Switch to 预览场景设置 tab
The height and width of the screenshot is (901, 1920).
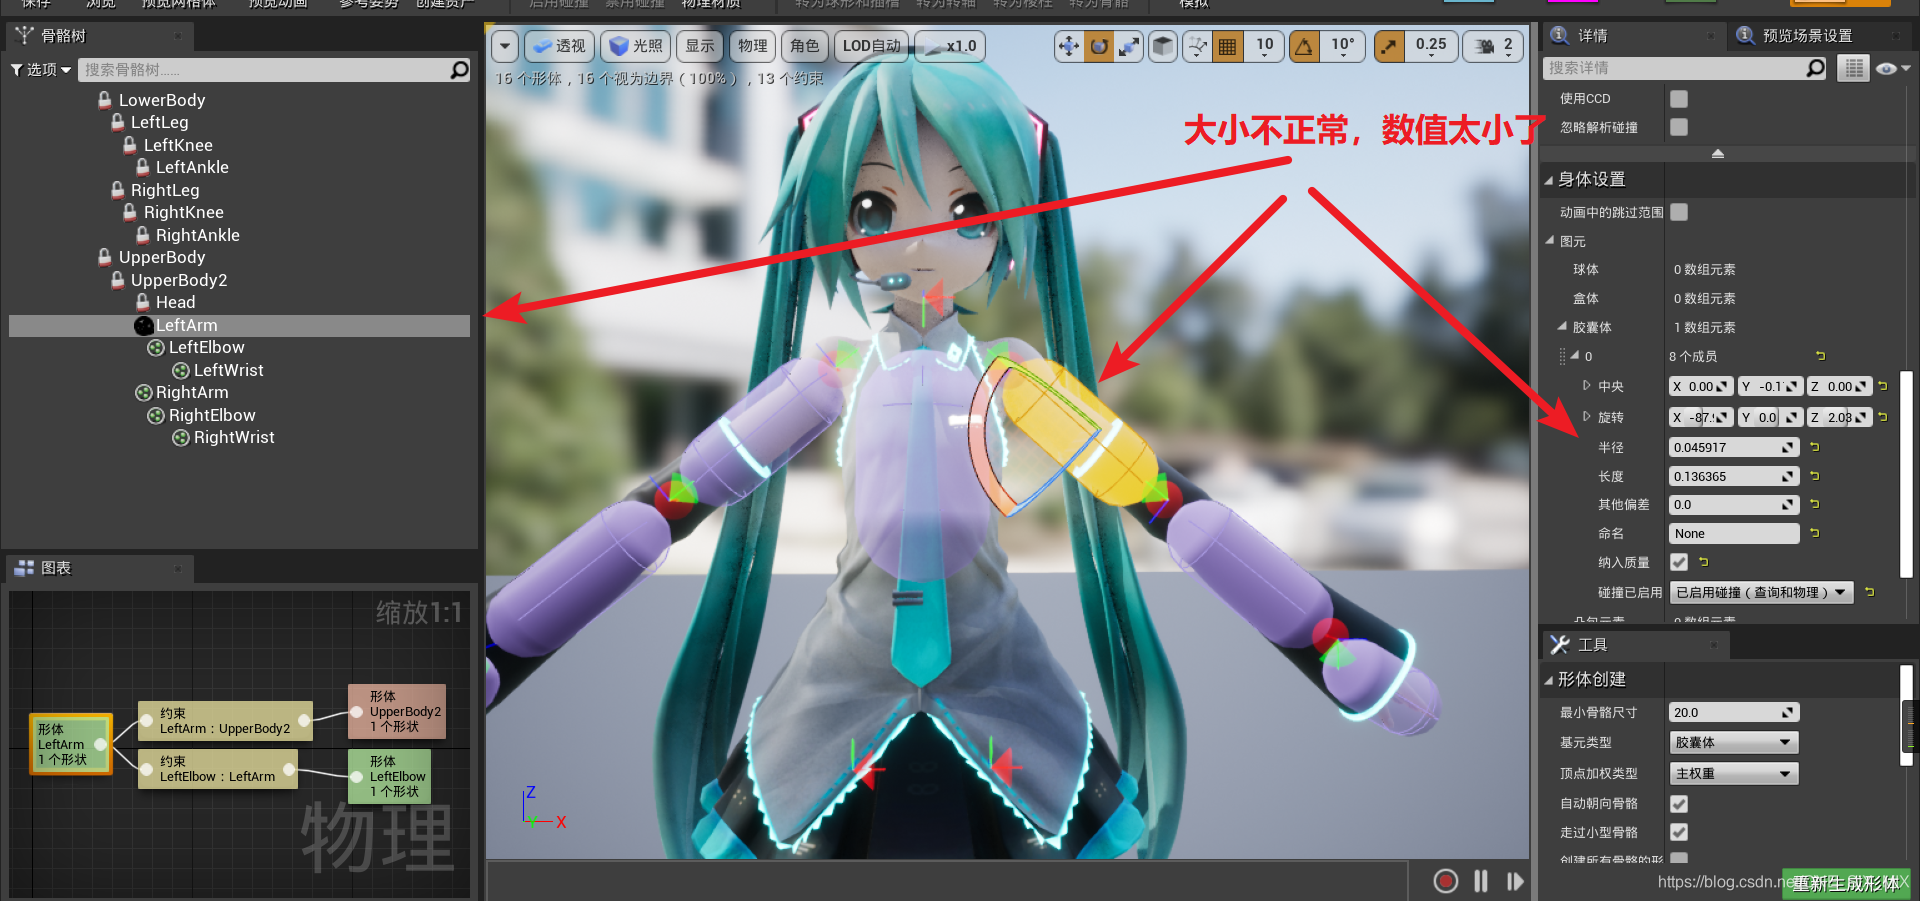[1806, 35]
